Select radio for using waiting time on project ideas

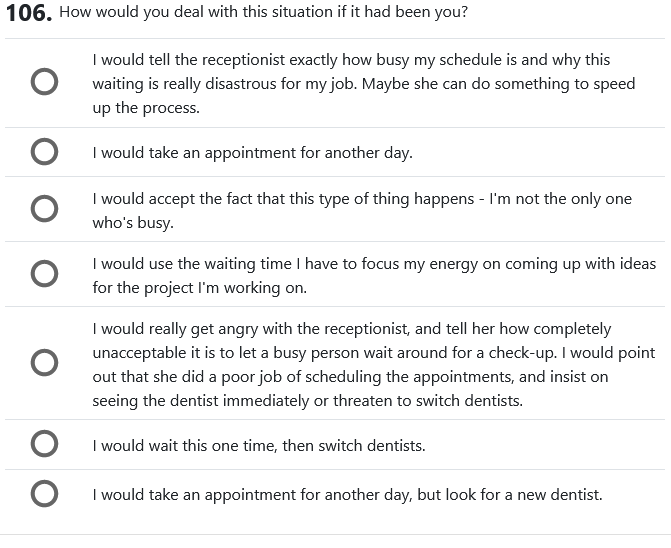click(x=44, y=274)
